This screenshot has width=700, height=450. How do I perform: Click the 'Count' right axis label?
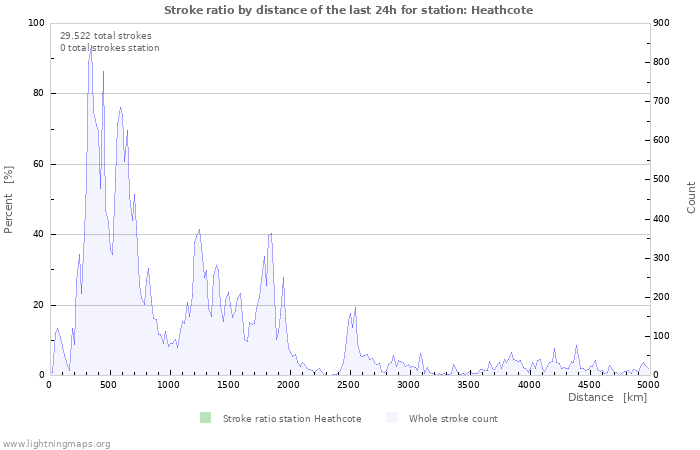pos(691,197)
